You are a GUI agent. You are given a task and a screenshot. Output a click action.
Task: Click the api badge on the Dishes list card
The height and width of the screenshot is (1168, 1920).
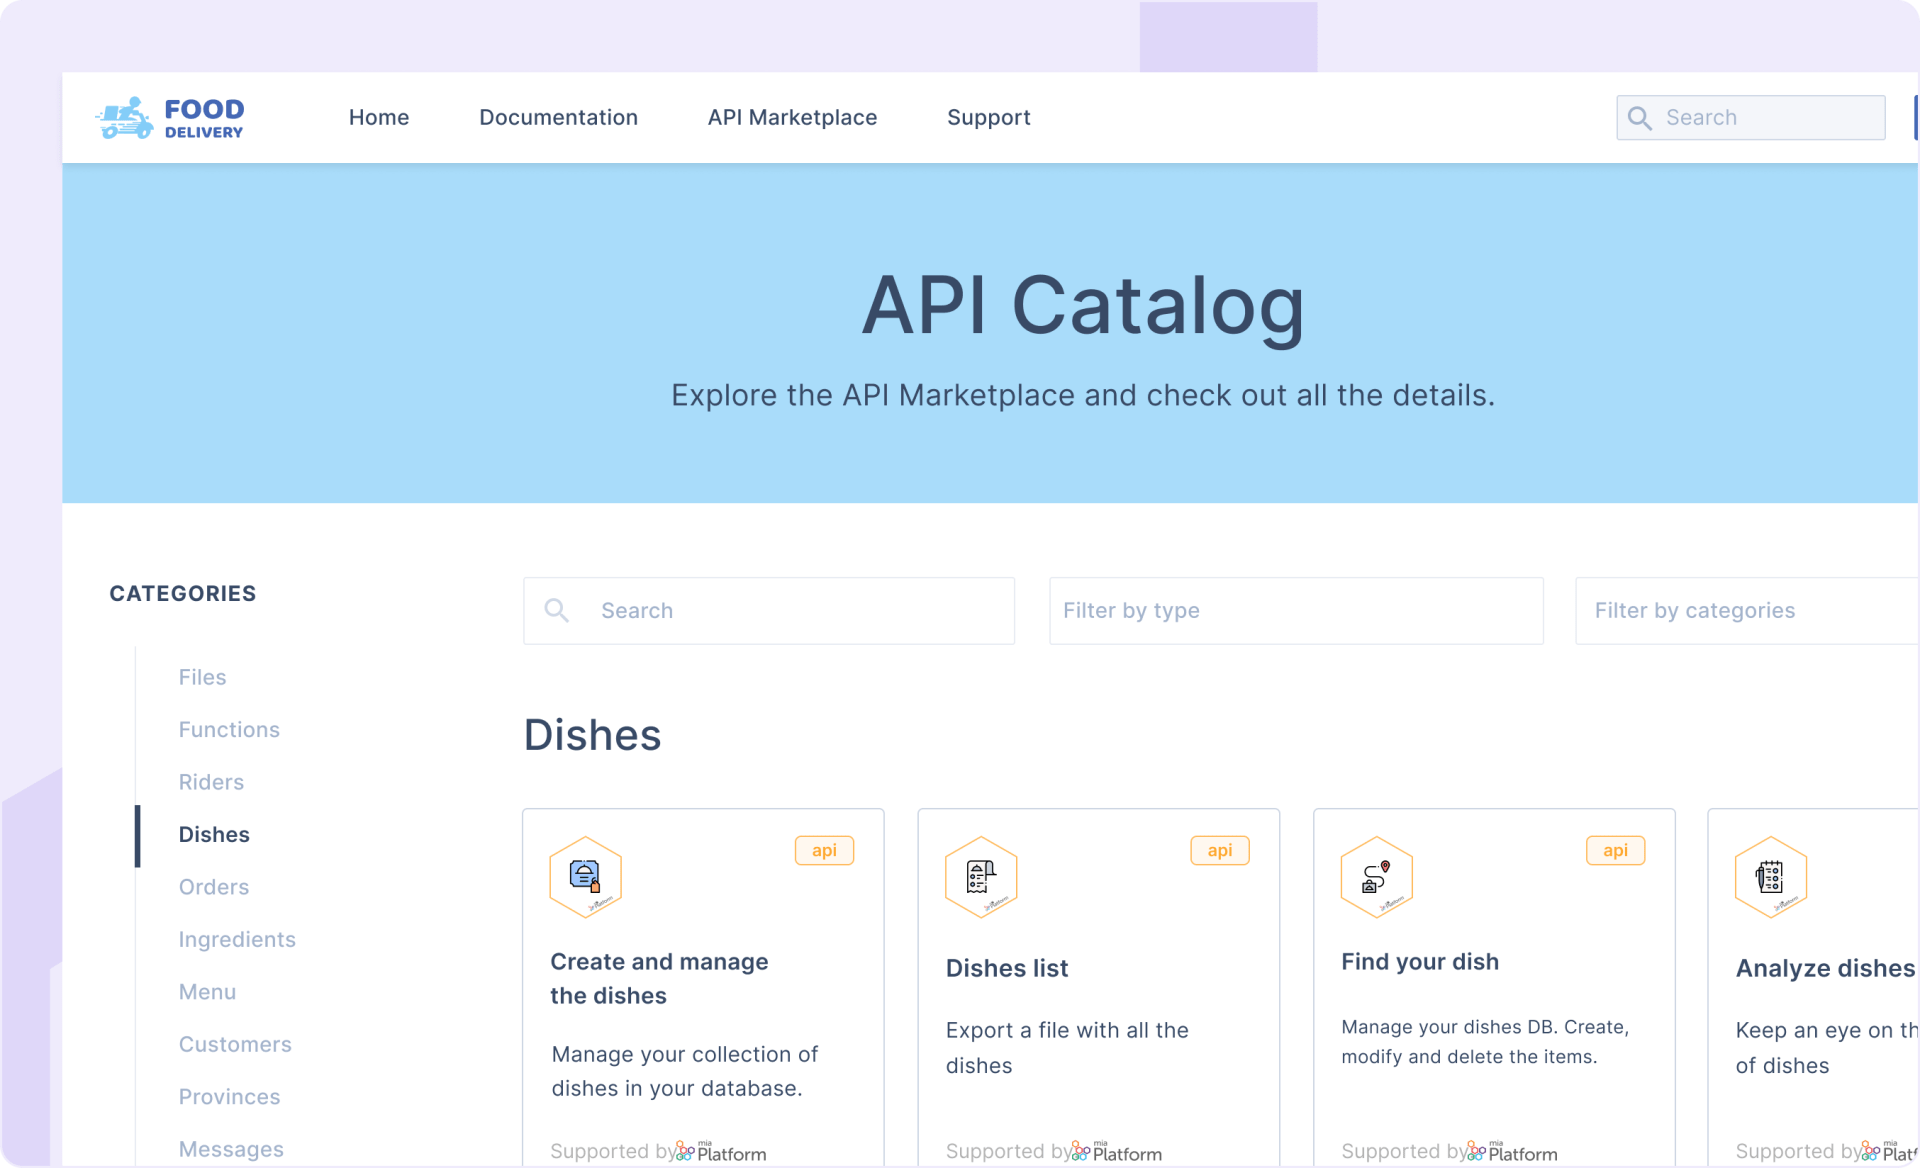click(1219, 850)
